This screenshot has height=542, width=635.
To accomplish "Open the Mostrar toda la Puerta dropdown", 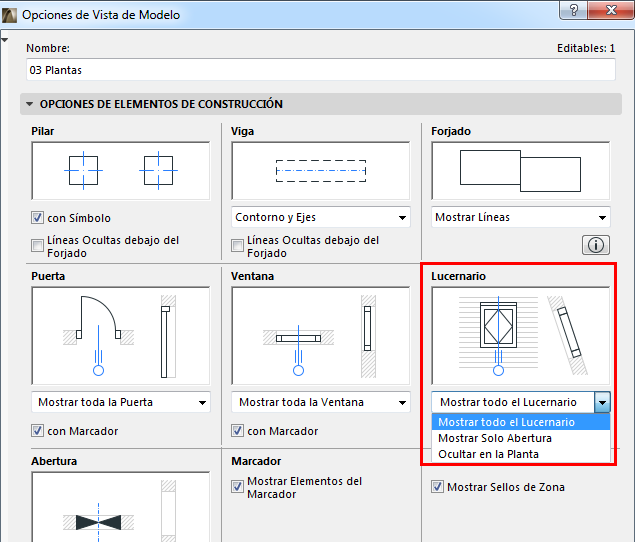I will tap(121, 402).
